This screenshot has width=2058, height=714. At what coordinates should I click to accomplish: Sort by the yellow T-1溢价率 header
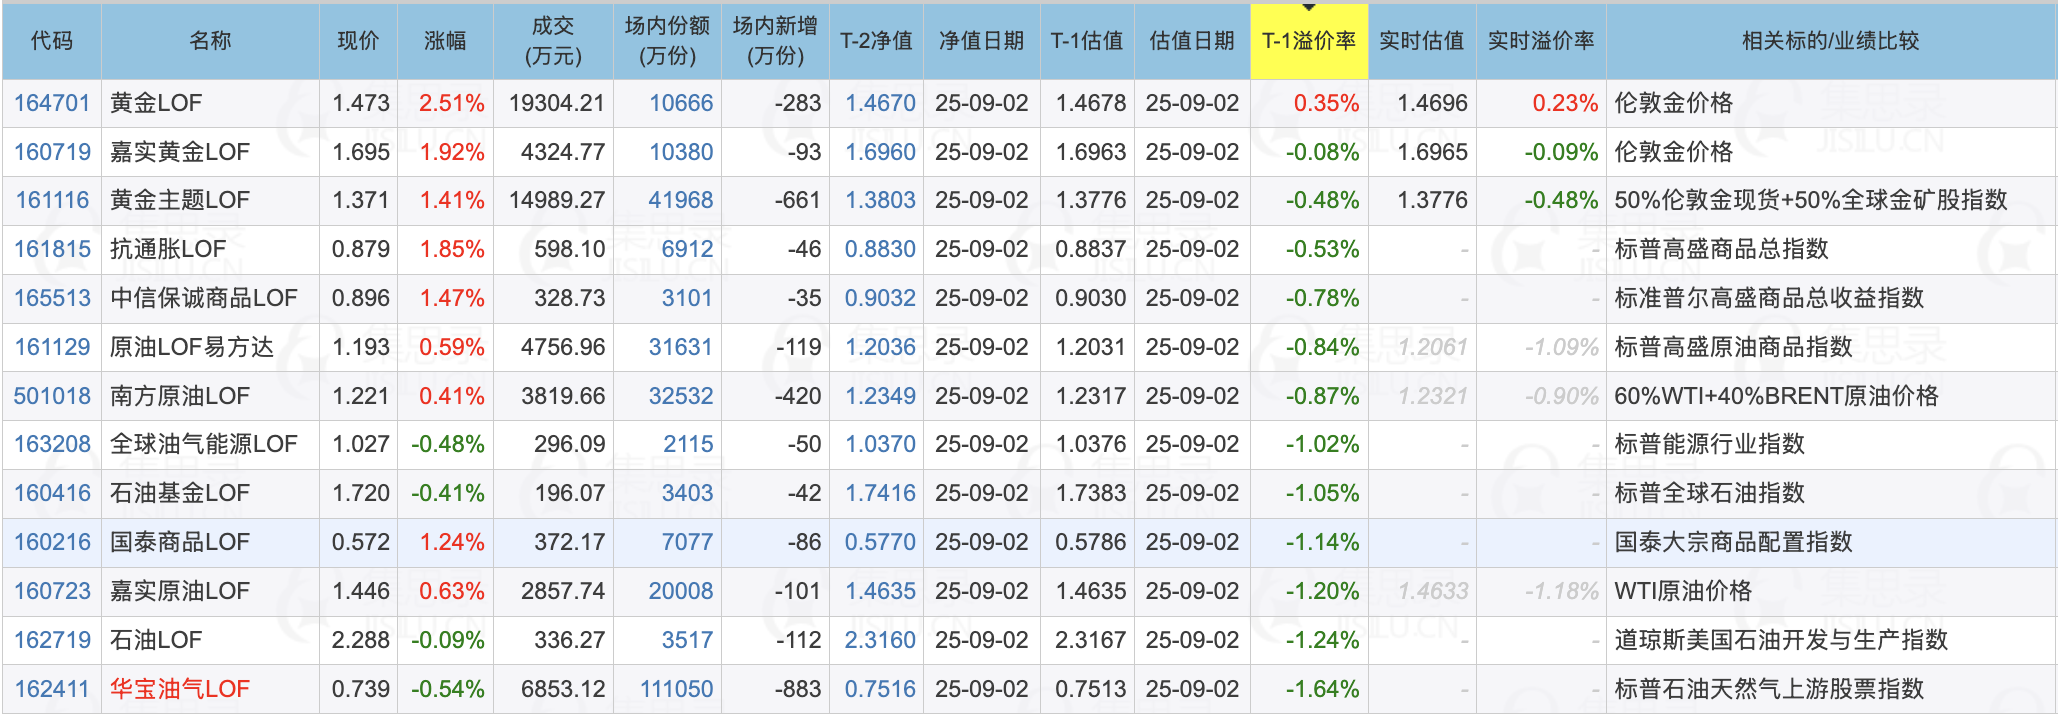coord(1308,41)
